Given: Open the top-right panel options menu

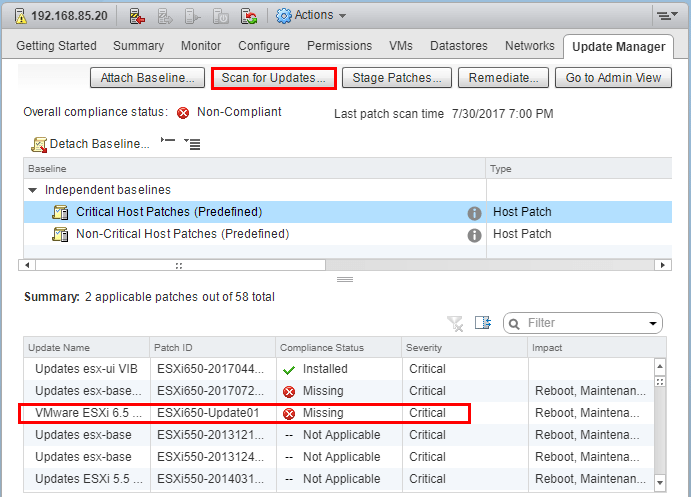Looking at the screenshot, I should (667, 16).
